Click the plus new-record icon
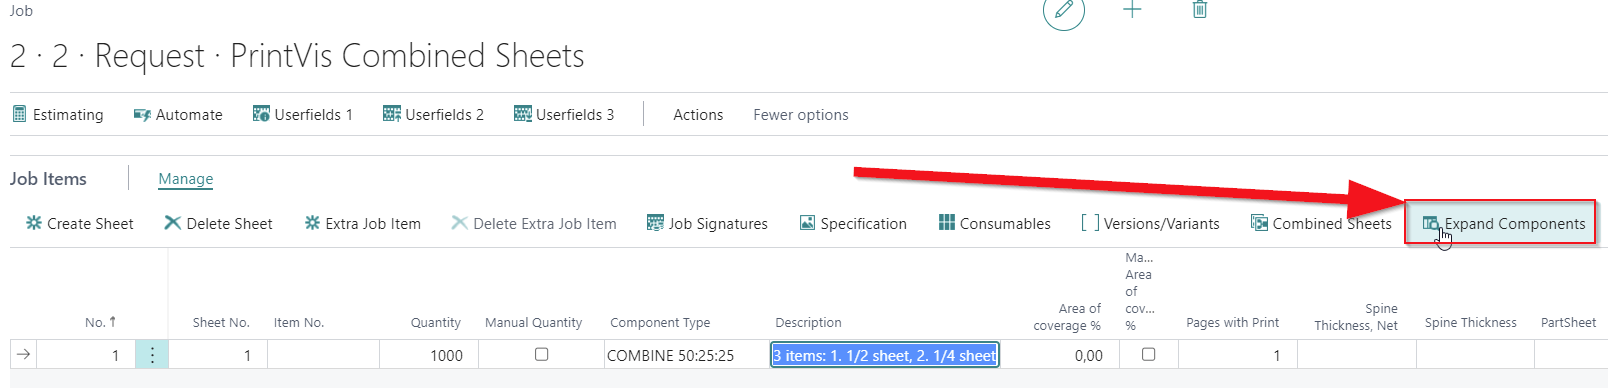Image resolution: width=1608 pixels, height=388 pixels. (x=1132, y=10)
